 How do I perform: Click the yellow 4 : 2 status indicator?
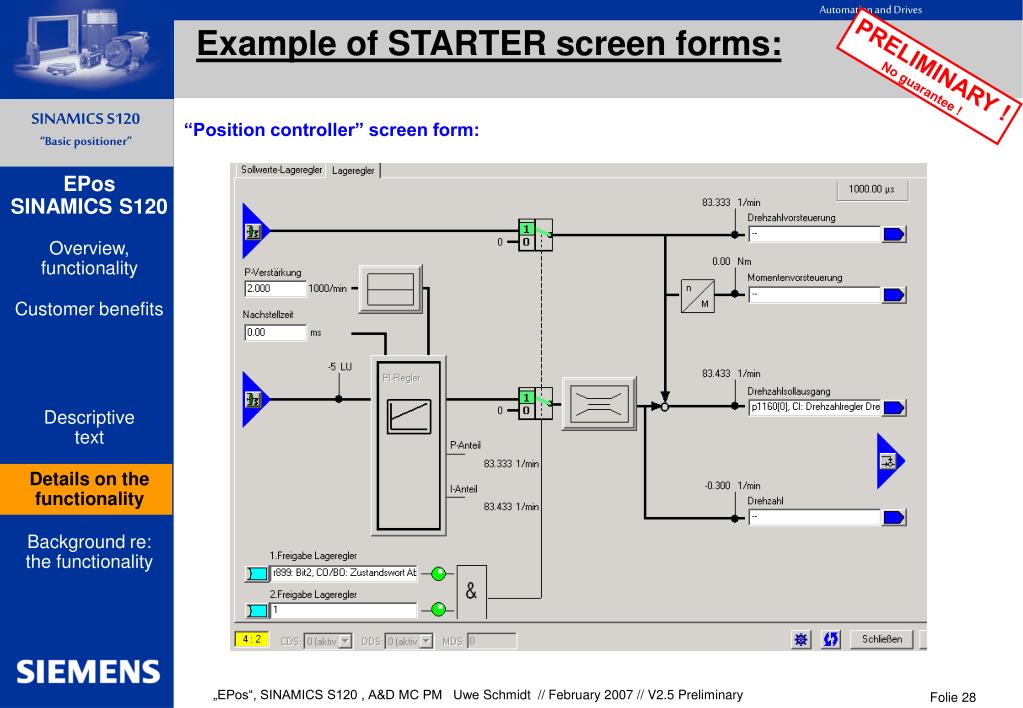252,639
